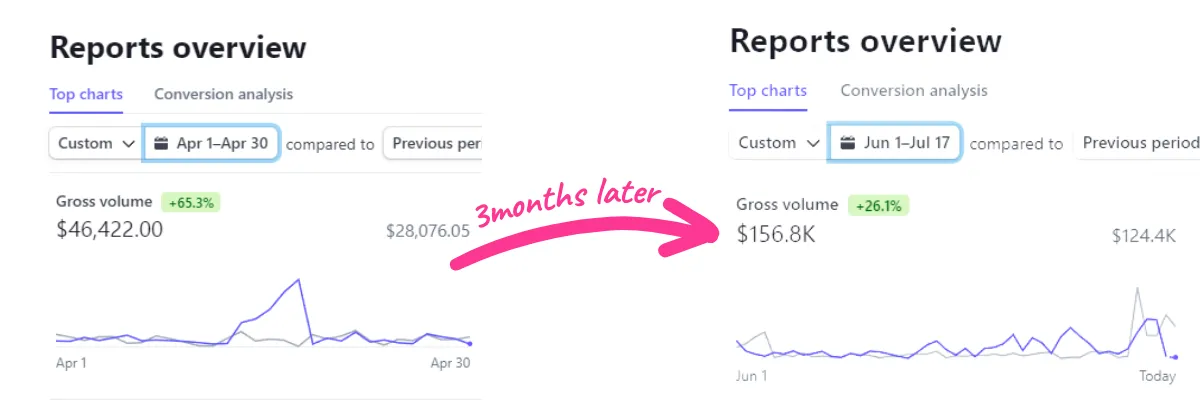Click the April chart end point dot
This screenshot has width=1200, height=400.
click(470, 343)
